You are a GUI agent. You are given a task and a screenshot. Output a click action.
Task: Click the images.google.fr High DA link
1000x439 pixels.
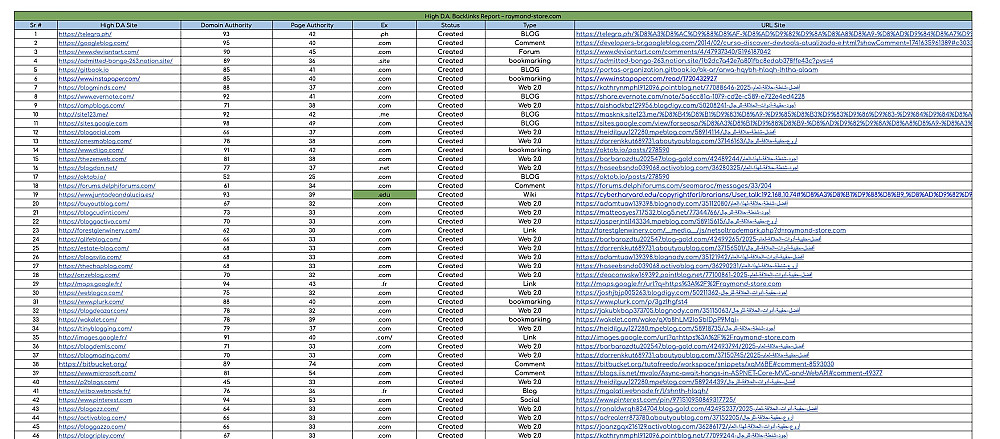tap(92, 338)
